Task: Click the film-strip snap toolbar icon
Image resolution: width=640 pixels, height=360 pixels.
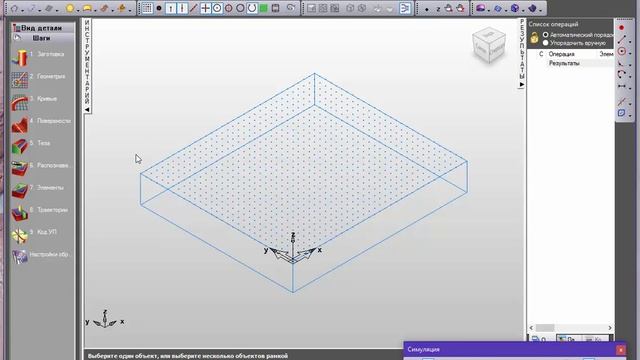Action: click(276, 8)
